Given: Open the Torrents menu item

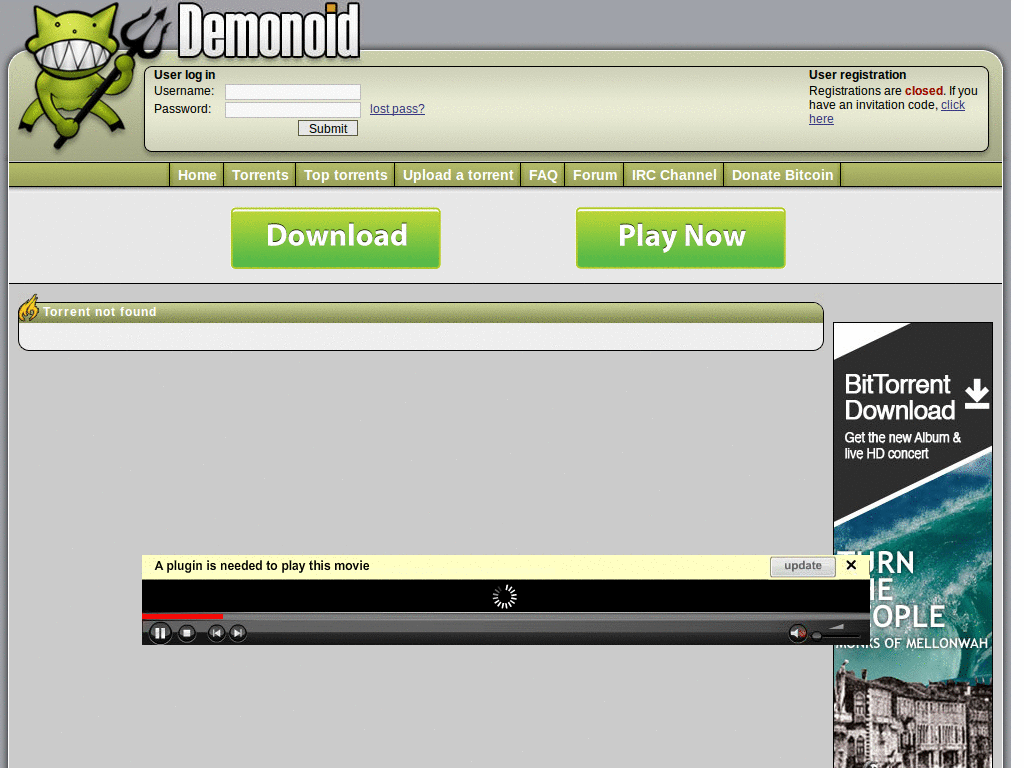Looking at the screenshot, I should tap(260, 175).
